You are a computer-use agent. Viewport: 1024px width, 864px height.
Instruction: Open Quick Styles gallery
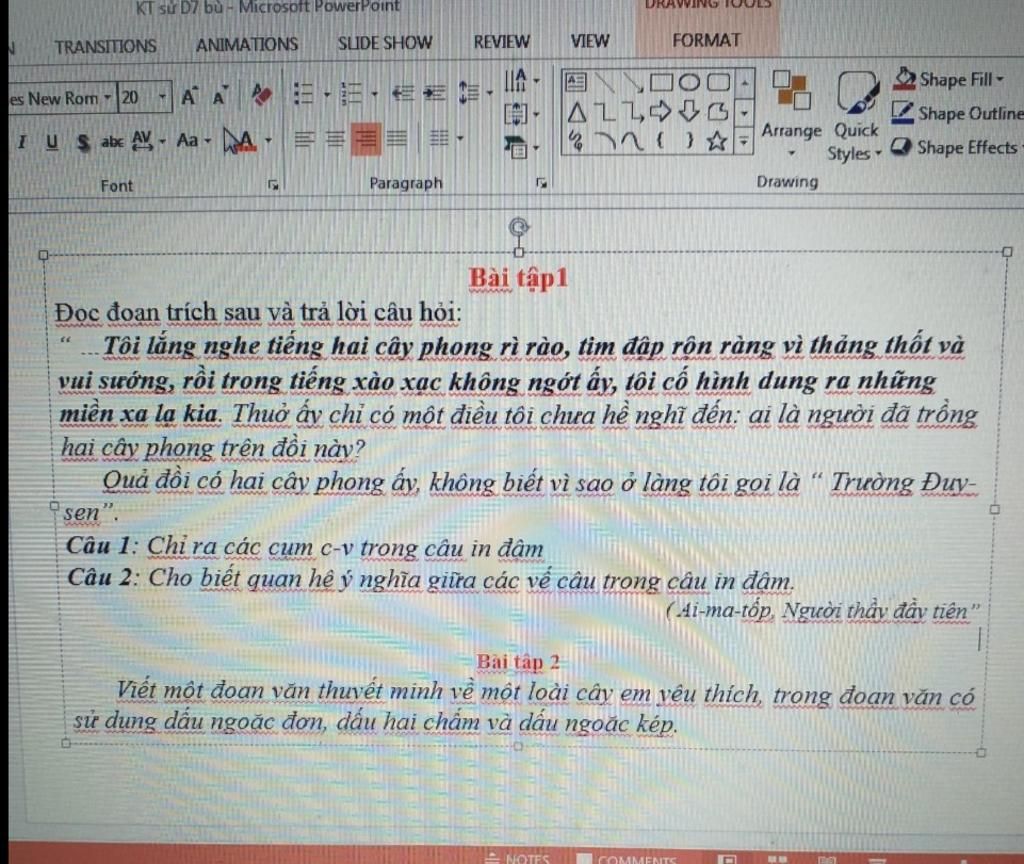[856, 116]
